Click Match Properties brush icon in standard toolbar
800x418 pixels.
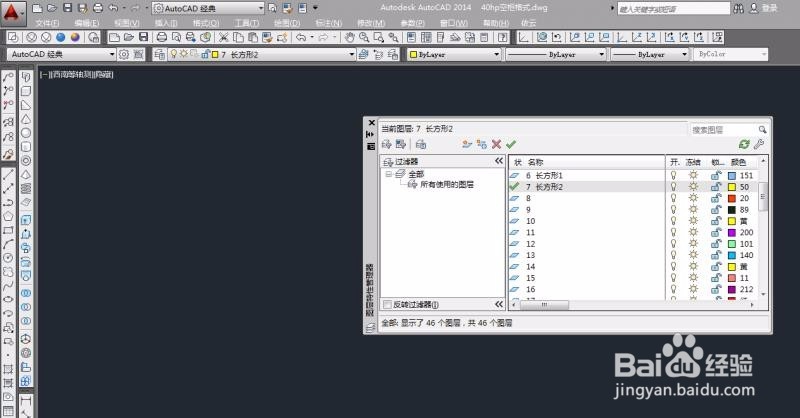click(x=267, y=37)
